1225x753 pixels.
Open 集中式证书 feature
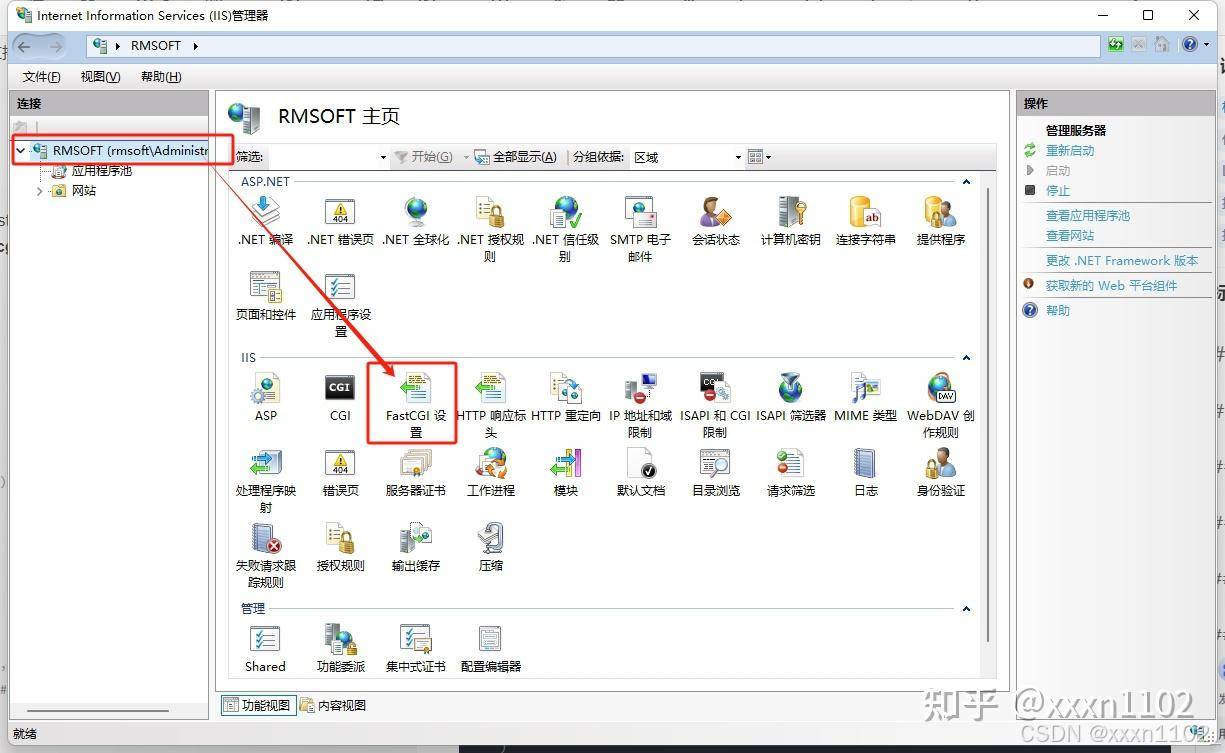pos(415,648)
